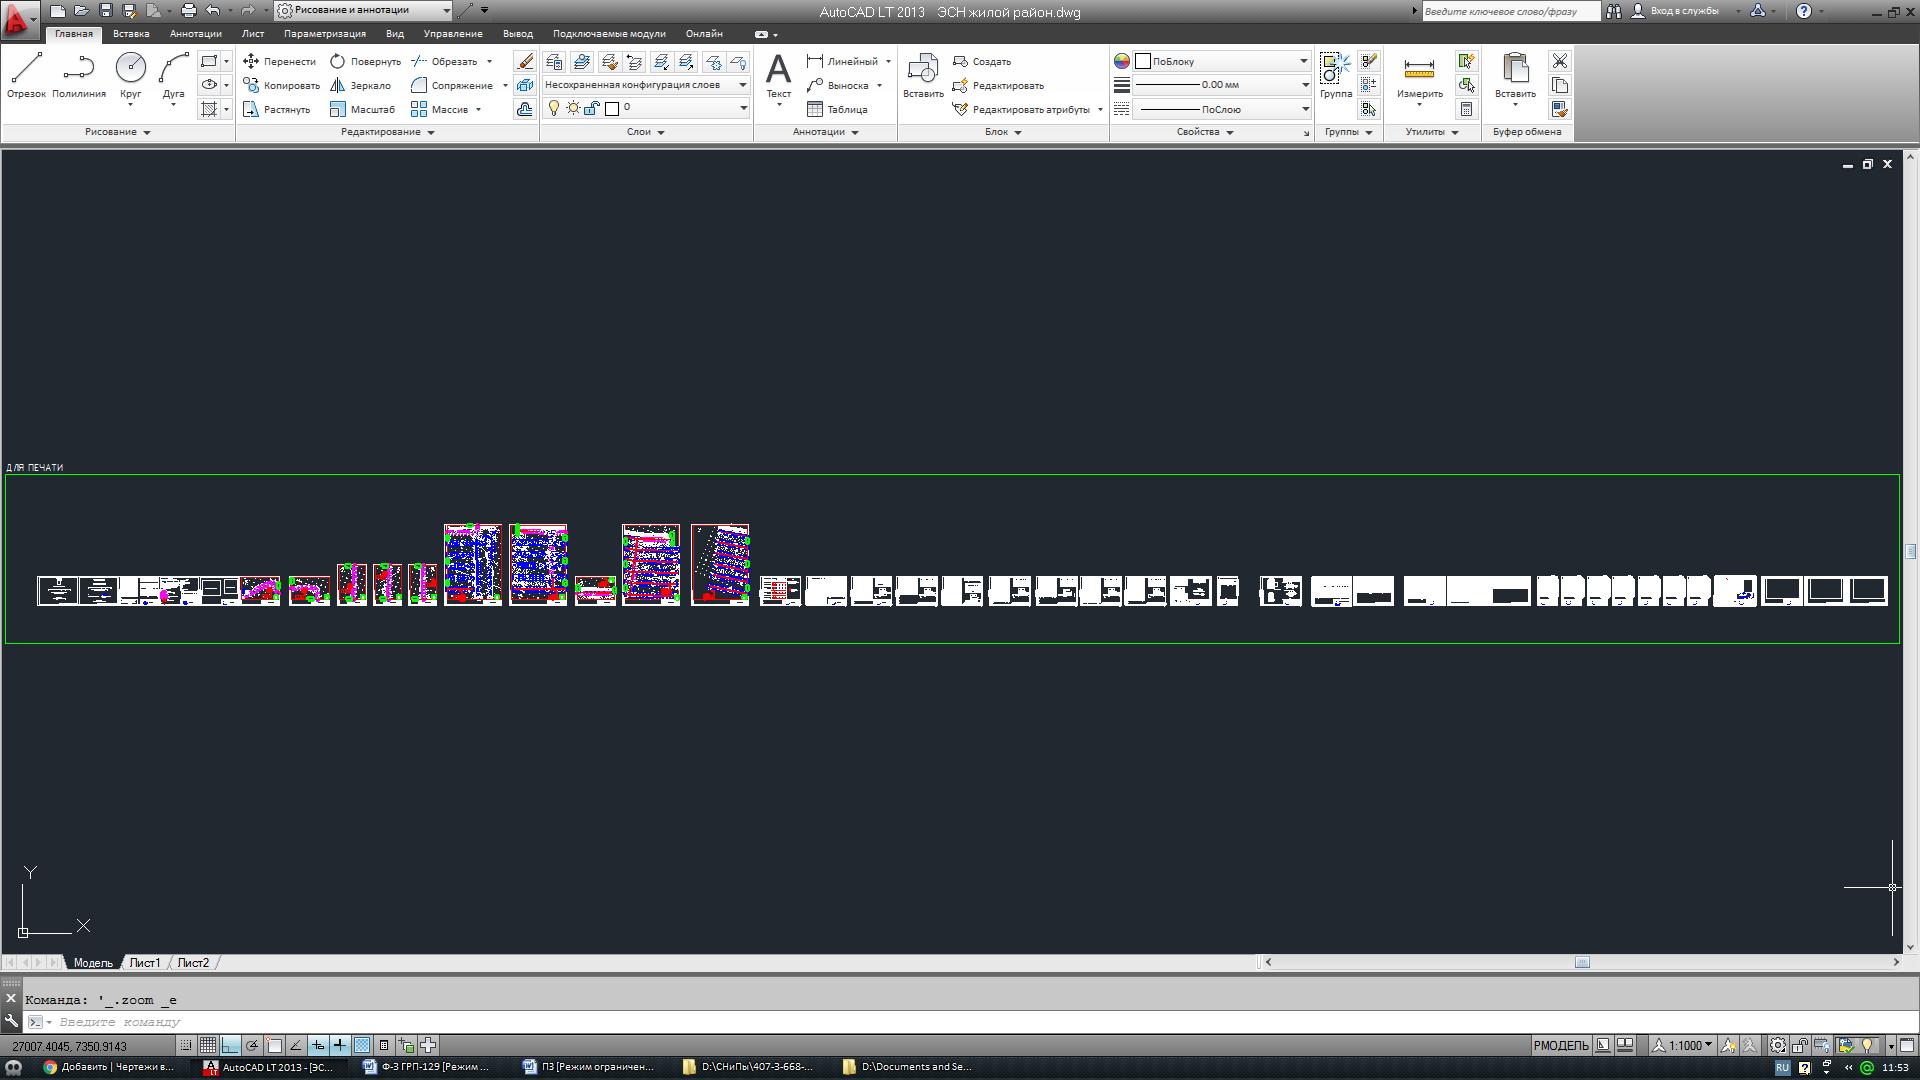The width and height of the screenshot is (1920, 1080).
Task: Toggle object snap in status bar
Action: pyautogui.click(x=274, y=1045)
